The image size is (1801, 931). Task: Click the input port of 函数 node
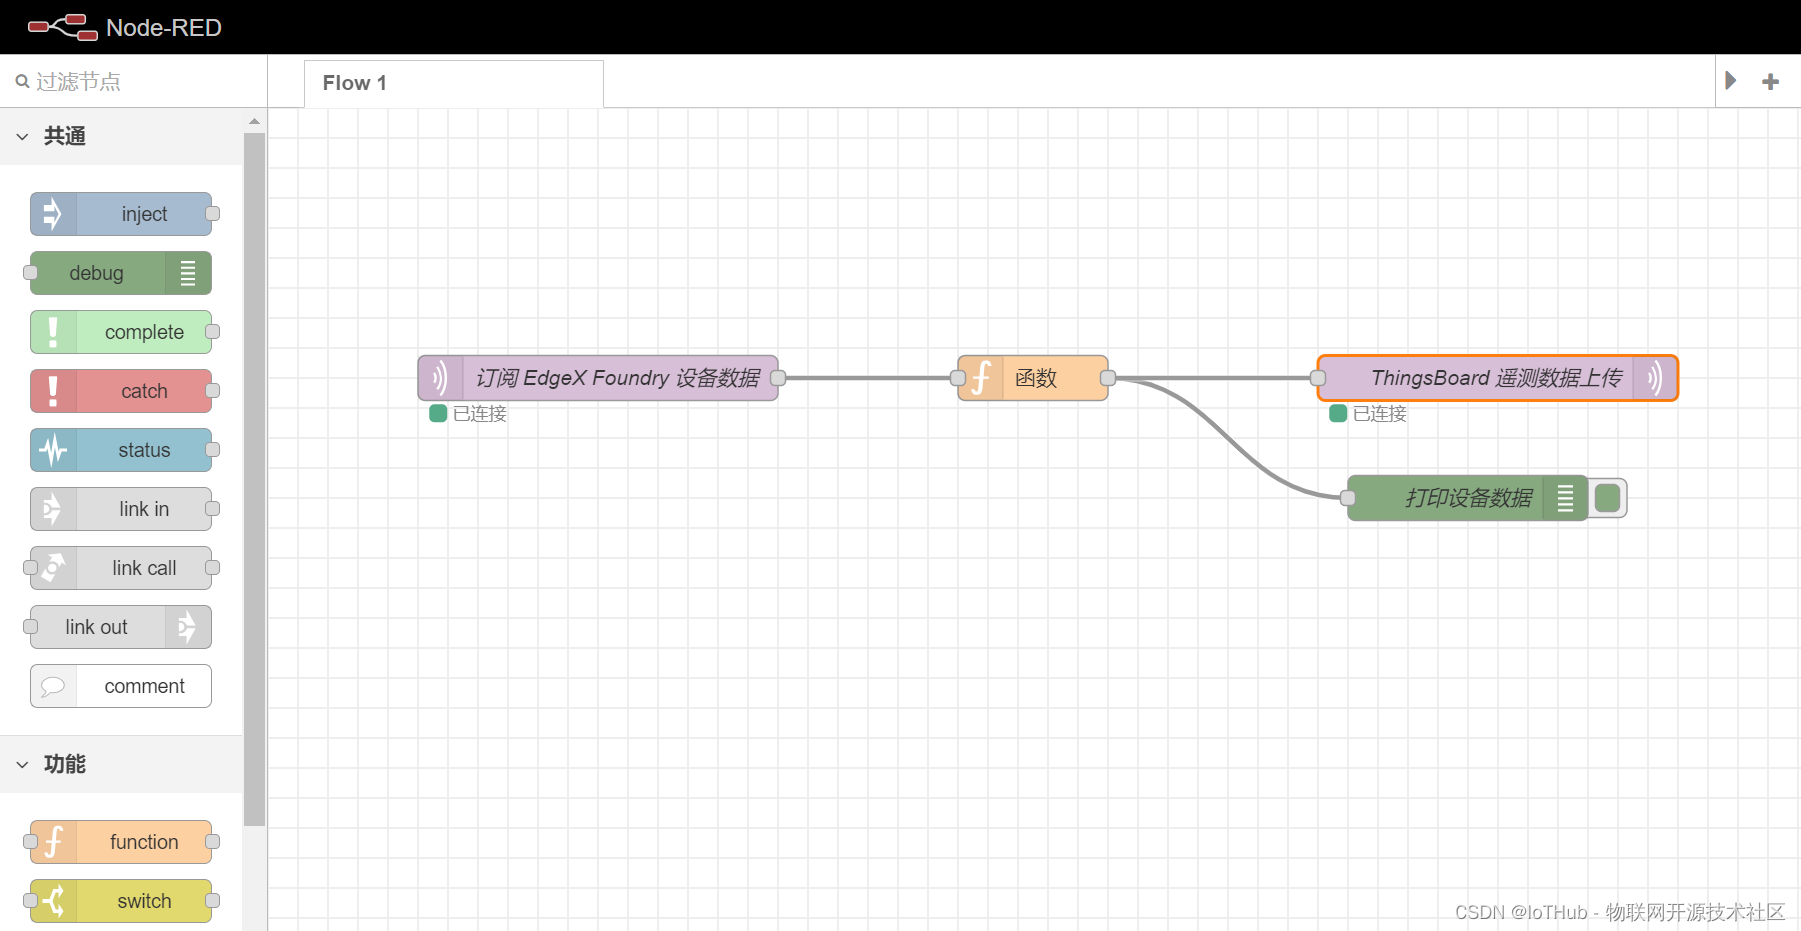point(958,378)
